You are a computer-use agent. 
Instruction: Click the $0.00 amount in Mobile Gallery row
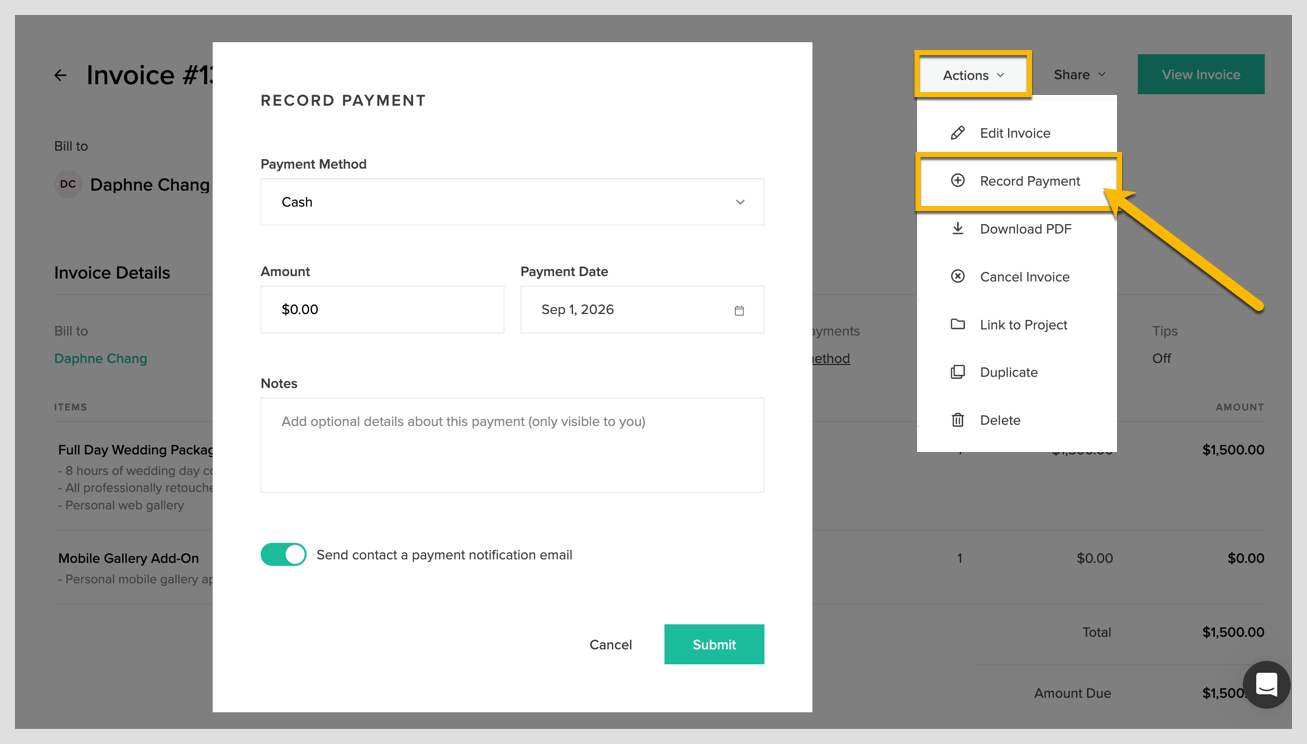(x=1245, y=559)
